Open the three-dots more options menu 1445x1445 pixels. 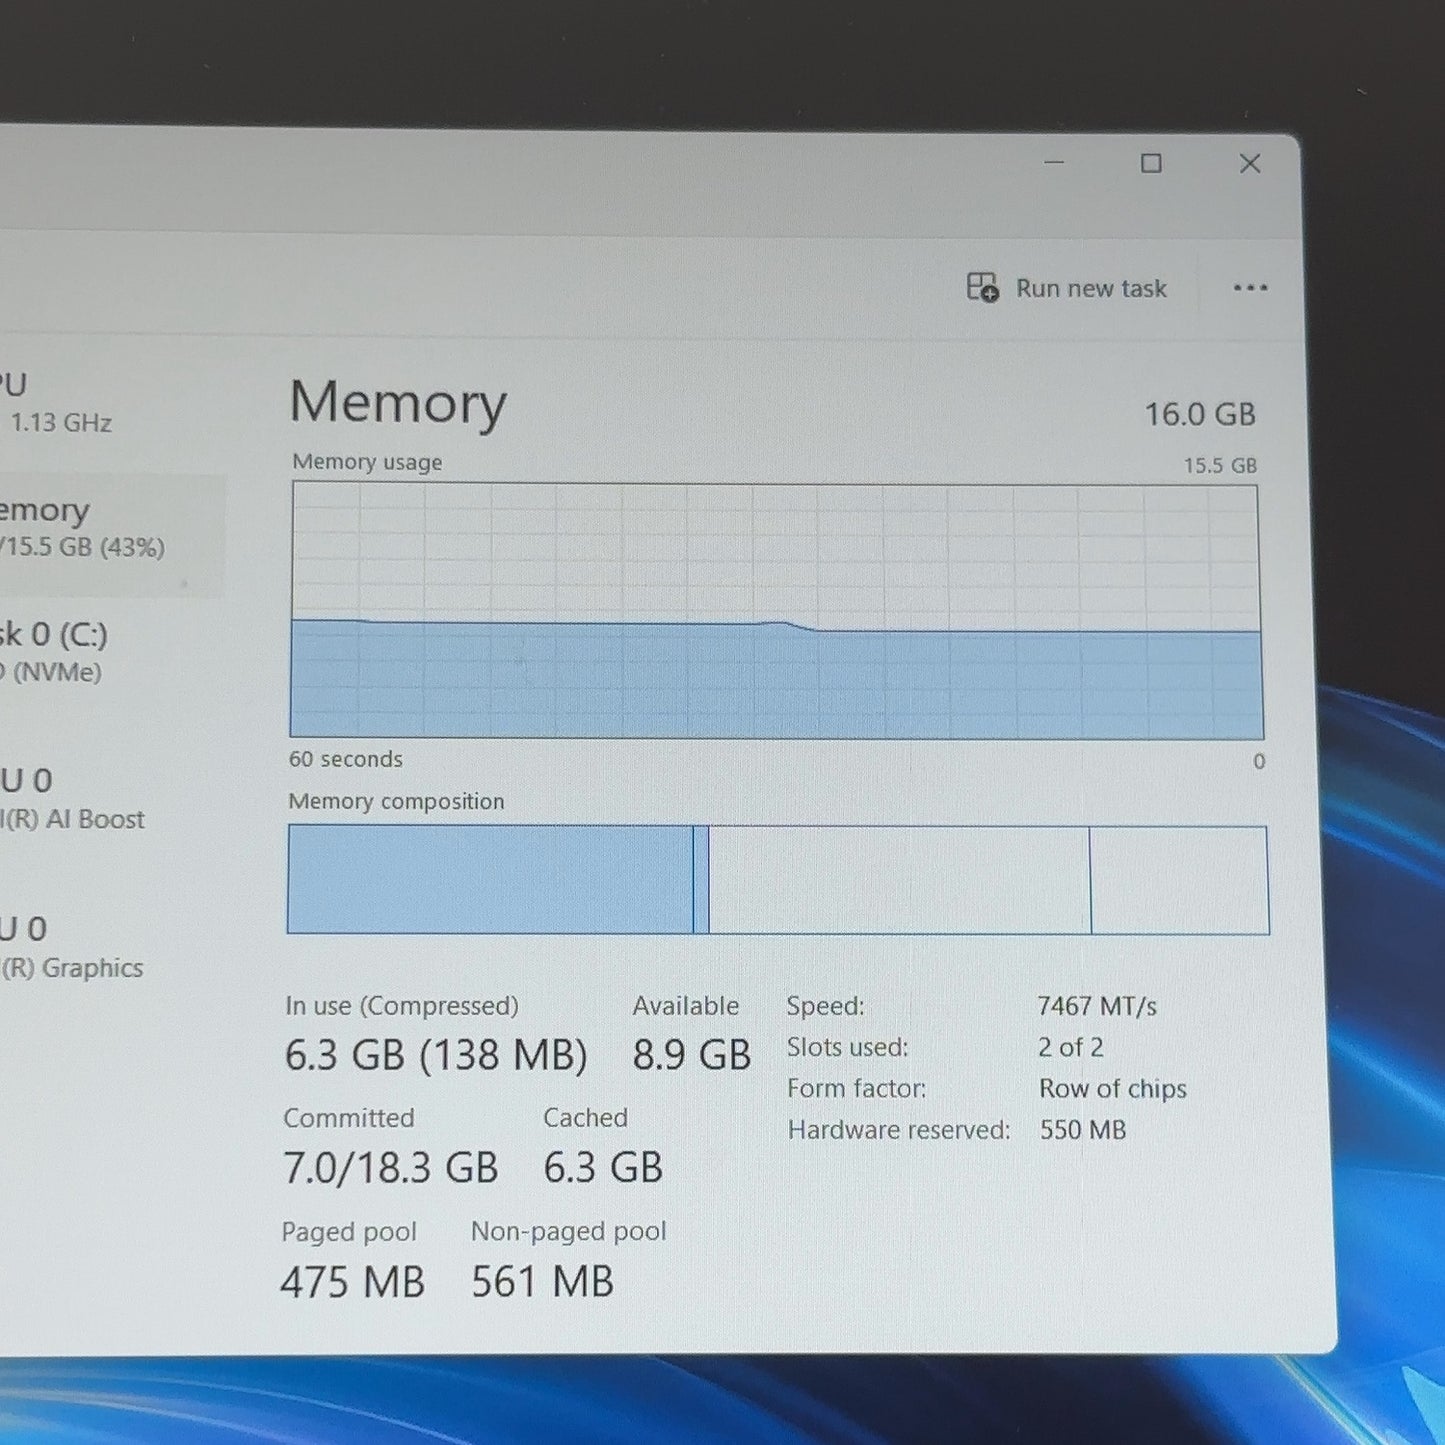[1250, 288]
